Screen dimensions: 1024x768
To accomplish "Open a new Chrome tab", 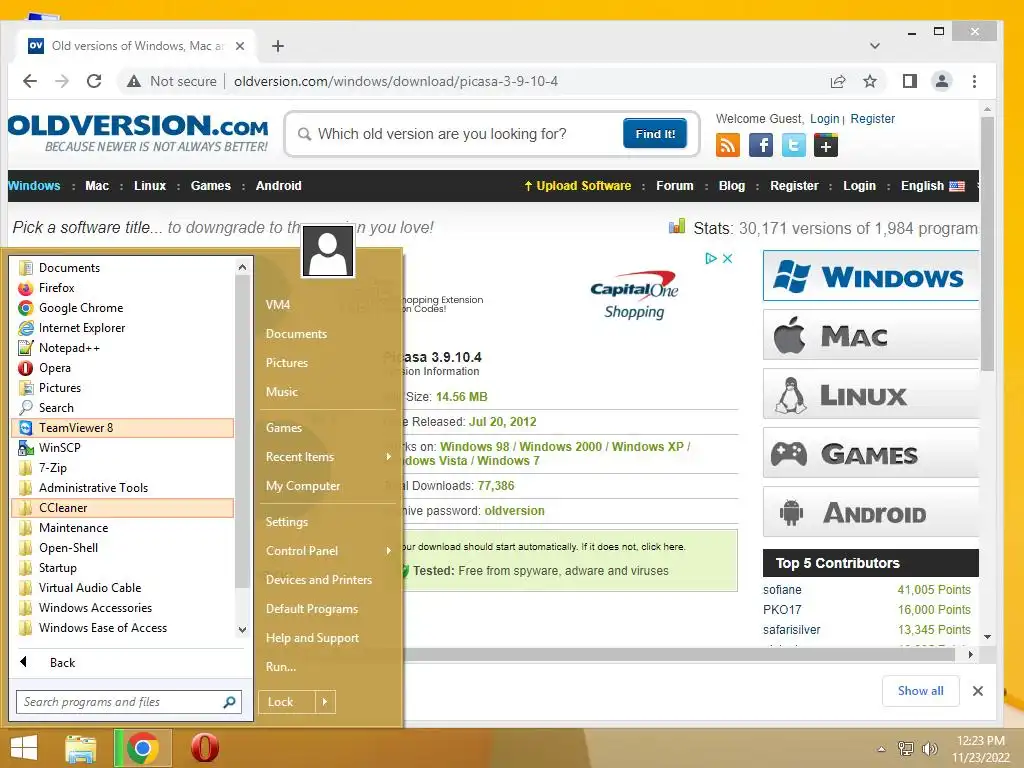I will click(x=278, y=46).
